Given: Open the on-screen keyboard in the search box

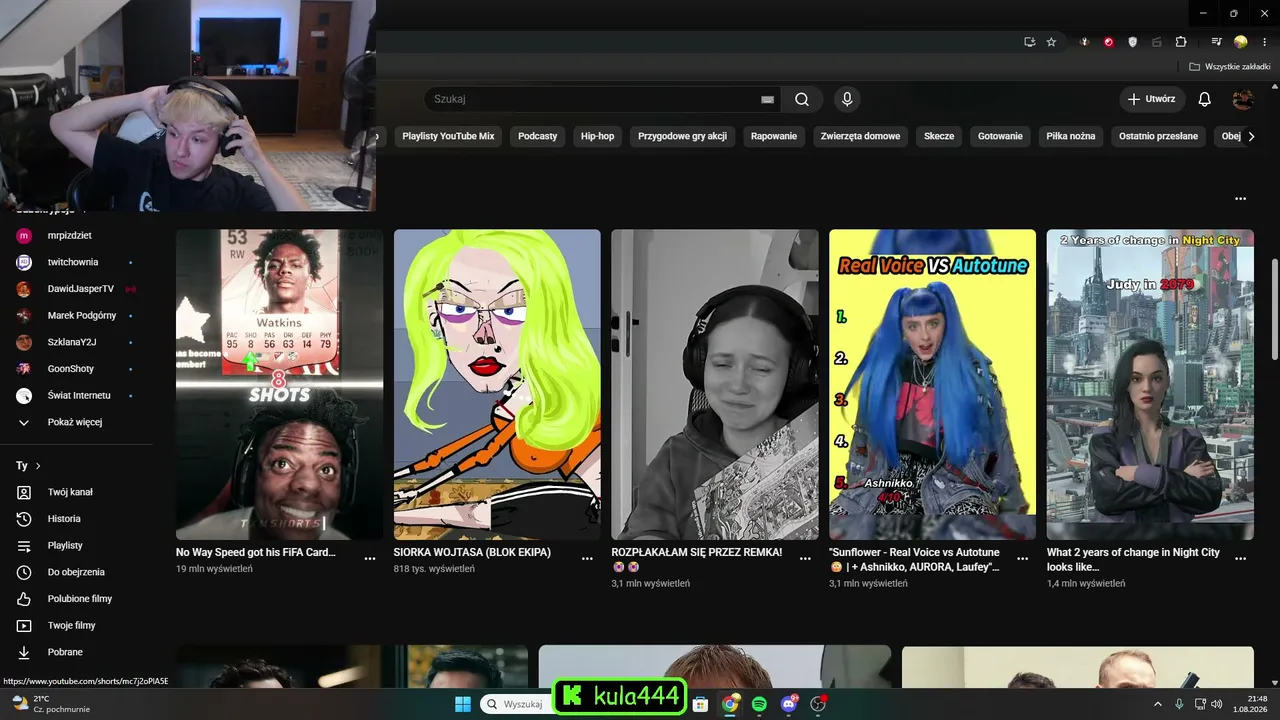Looking at the screenshot, I should [x=767, y=99].
